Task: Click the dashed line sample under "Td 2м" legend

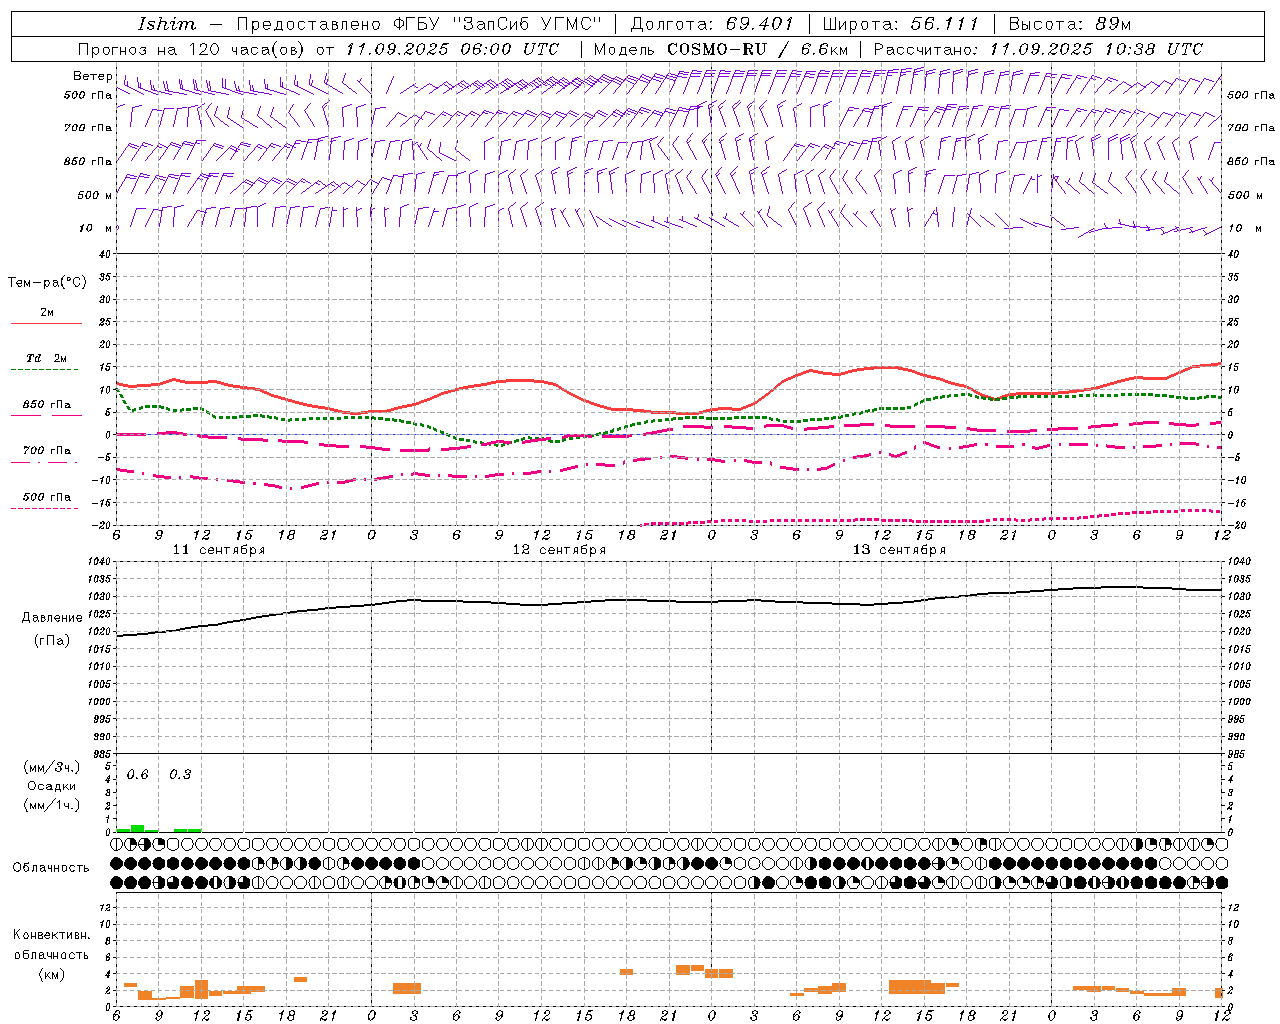Action: pos(46,370)
